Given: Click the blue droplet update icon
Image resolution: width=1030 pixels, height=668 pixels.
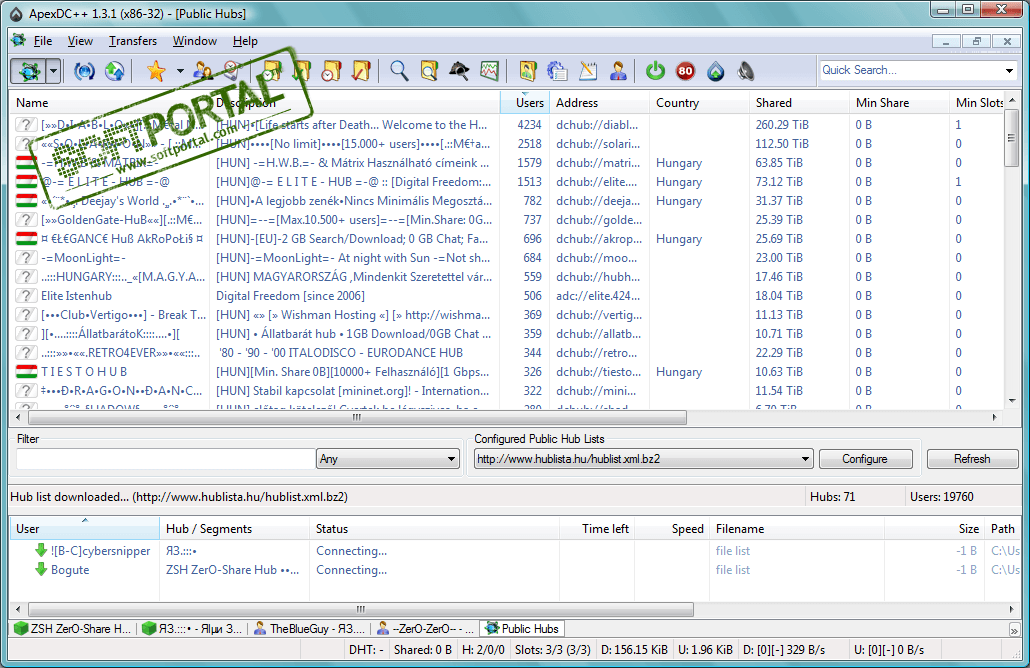Looking at the screenshot, I should point(716,71).
